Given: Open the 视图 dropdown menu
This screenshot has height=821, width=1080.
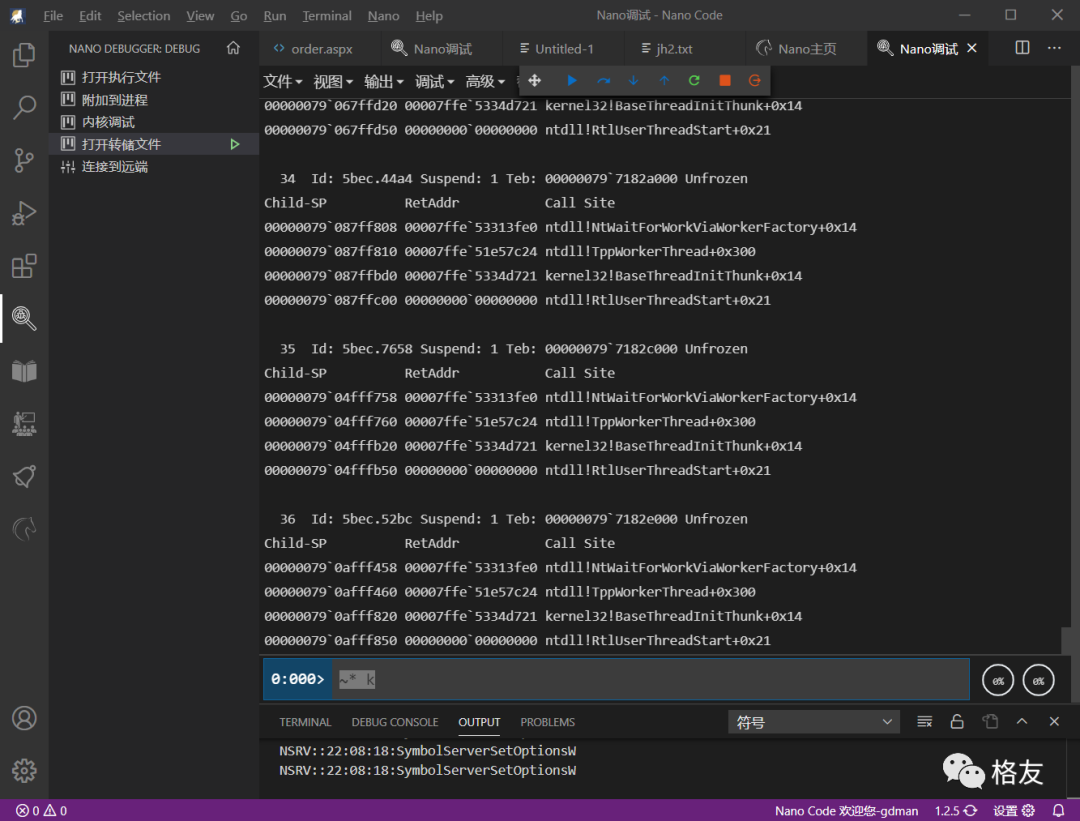Looking at the screenshot, I should pyautogui.click(x=333, y=81).
